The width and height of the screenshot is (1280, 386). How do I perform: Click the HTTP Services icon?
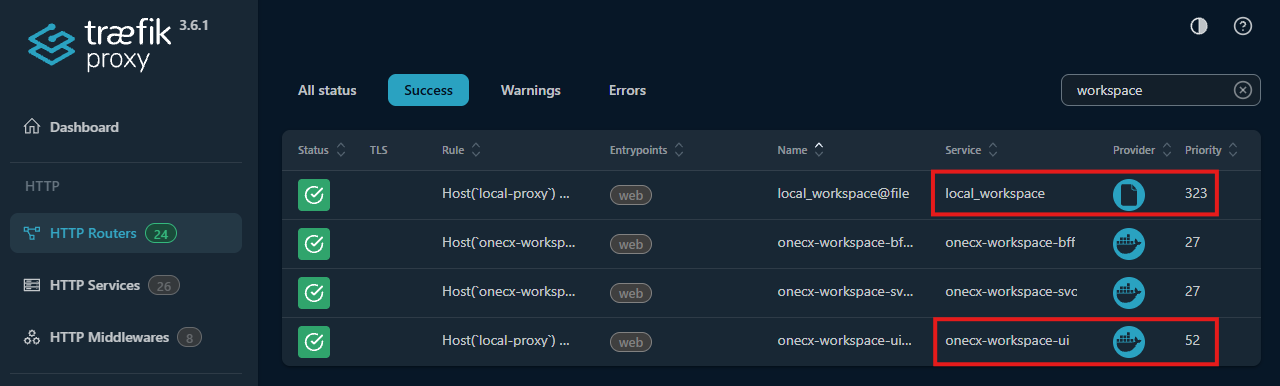32,285
